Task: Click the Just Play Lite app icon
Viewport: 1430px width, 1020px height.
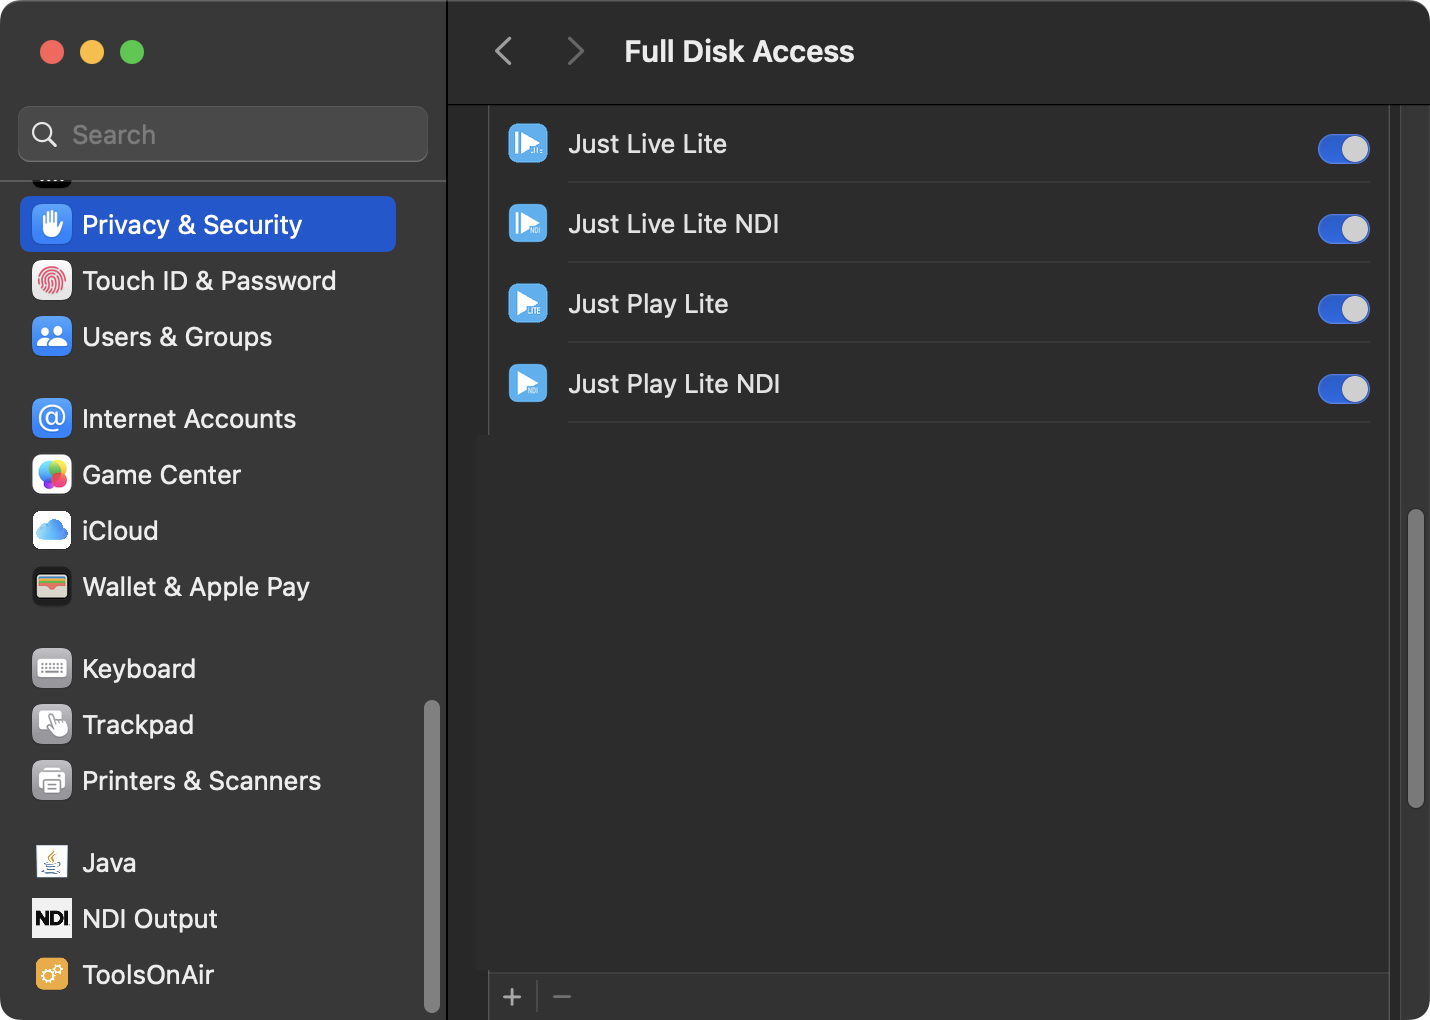Action: pos(528,303)
